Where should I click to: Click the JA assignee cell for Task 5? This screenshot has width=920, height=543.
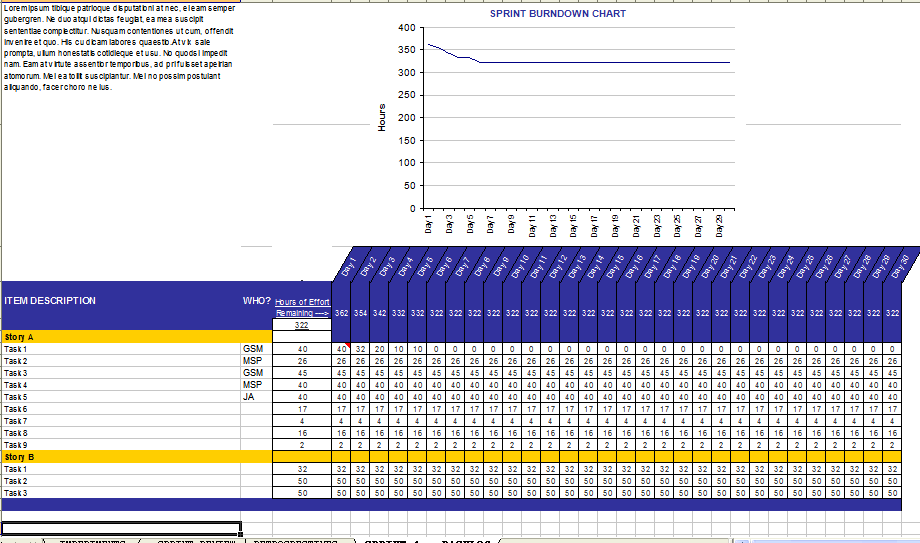coord(255,397)
